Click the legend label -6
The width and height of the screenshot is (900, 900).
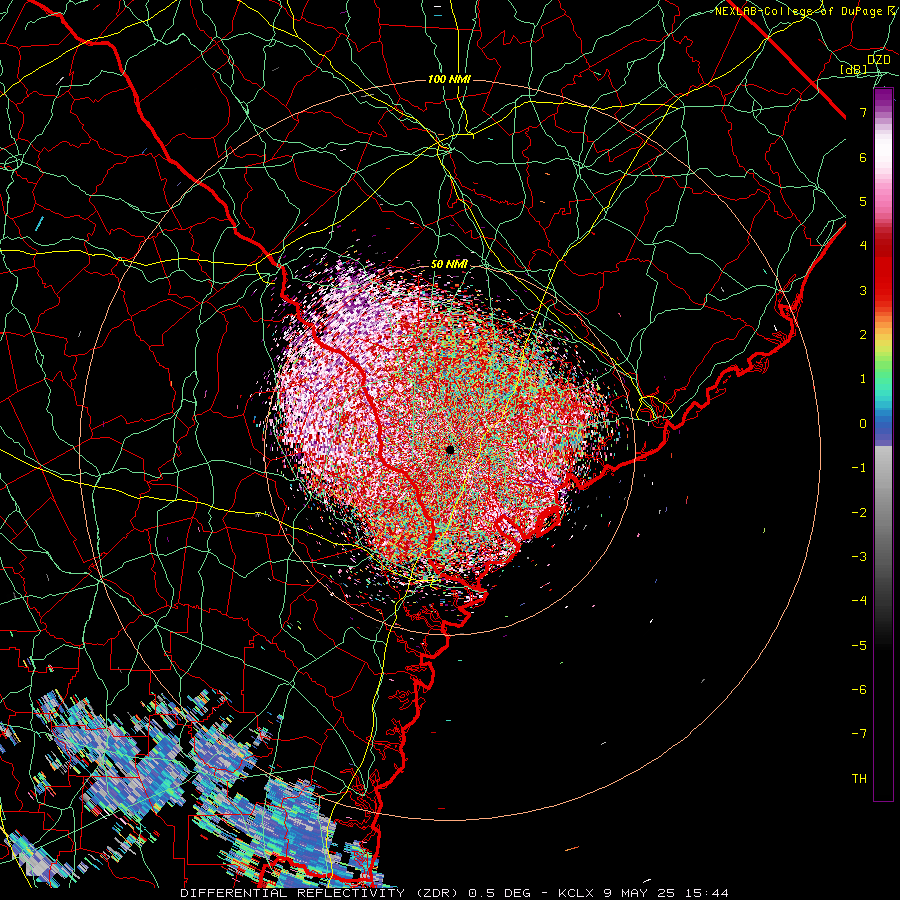click(859, 690)
